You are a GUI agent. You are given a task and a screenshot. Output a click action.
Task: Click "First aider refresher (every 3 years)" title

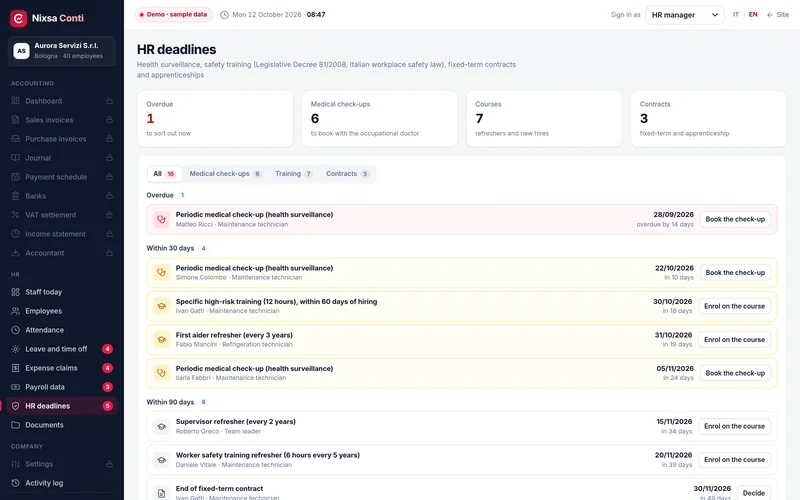234,335
